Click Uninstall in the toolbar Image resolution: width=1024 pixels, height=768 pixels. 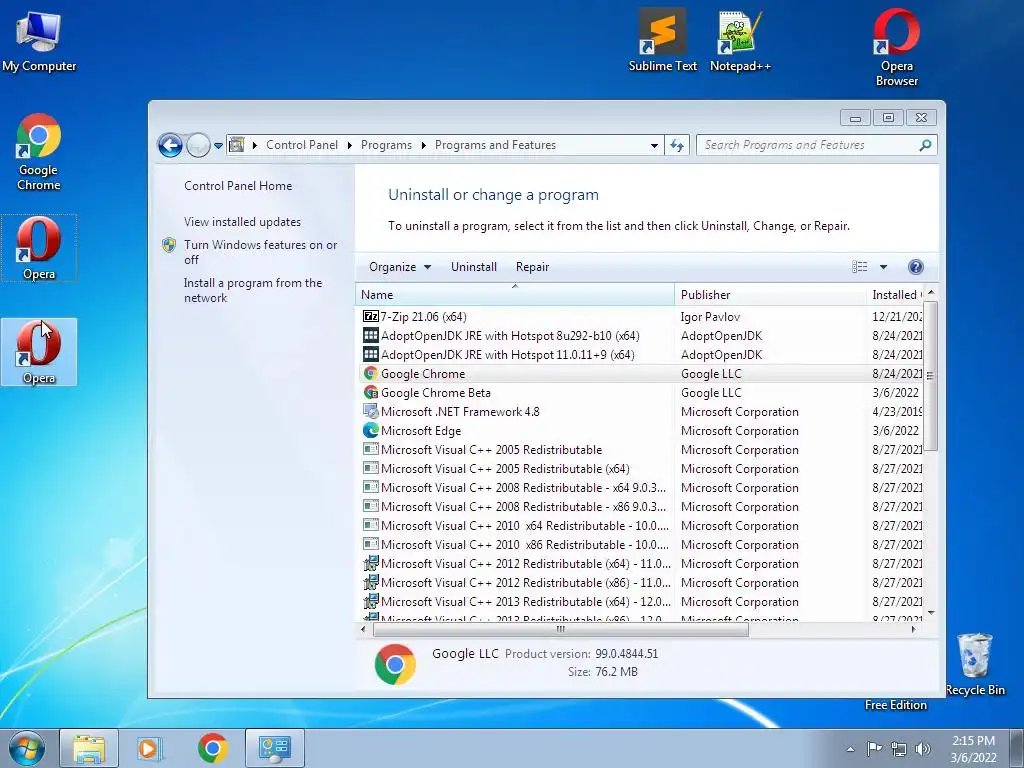tap(473, 266)
